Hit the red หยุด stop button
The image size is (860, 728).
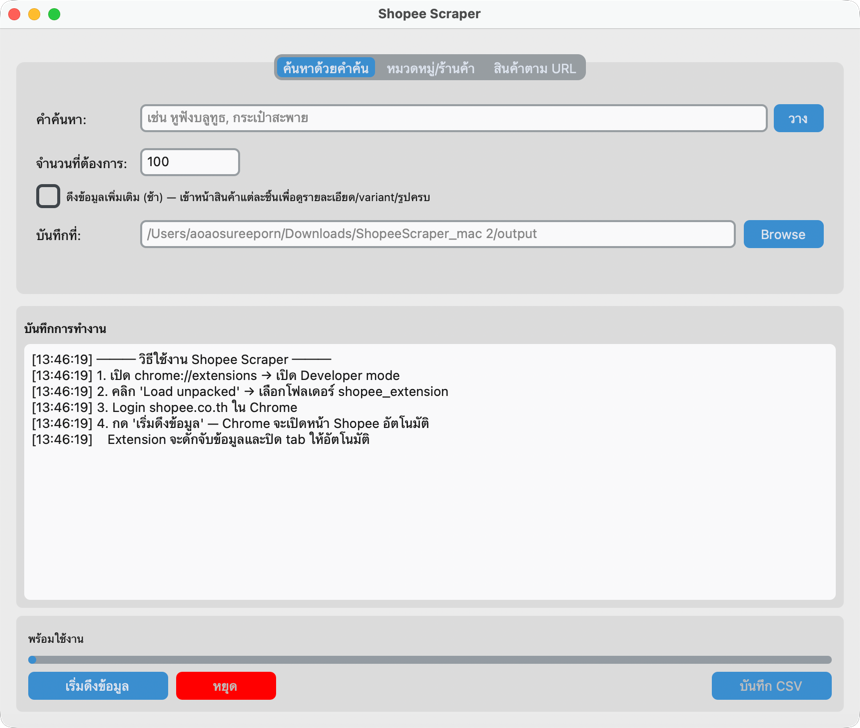coord(225,686)
